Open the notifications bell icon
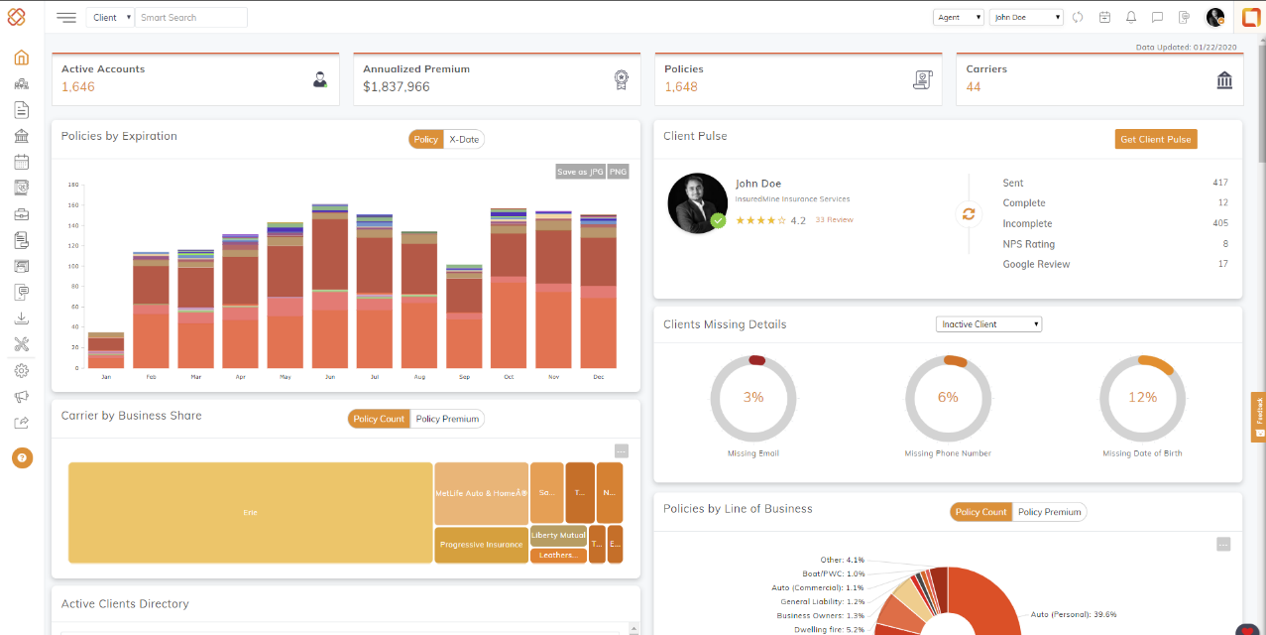Screen dimensions: 1266x635 1131,17
